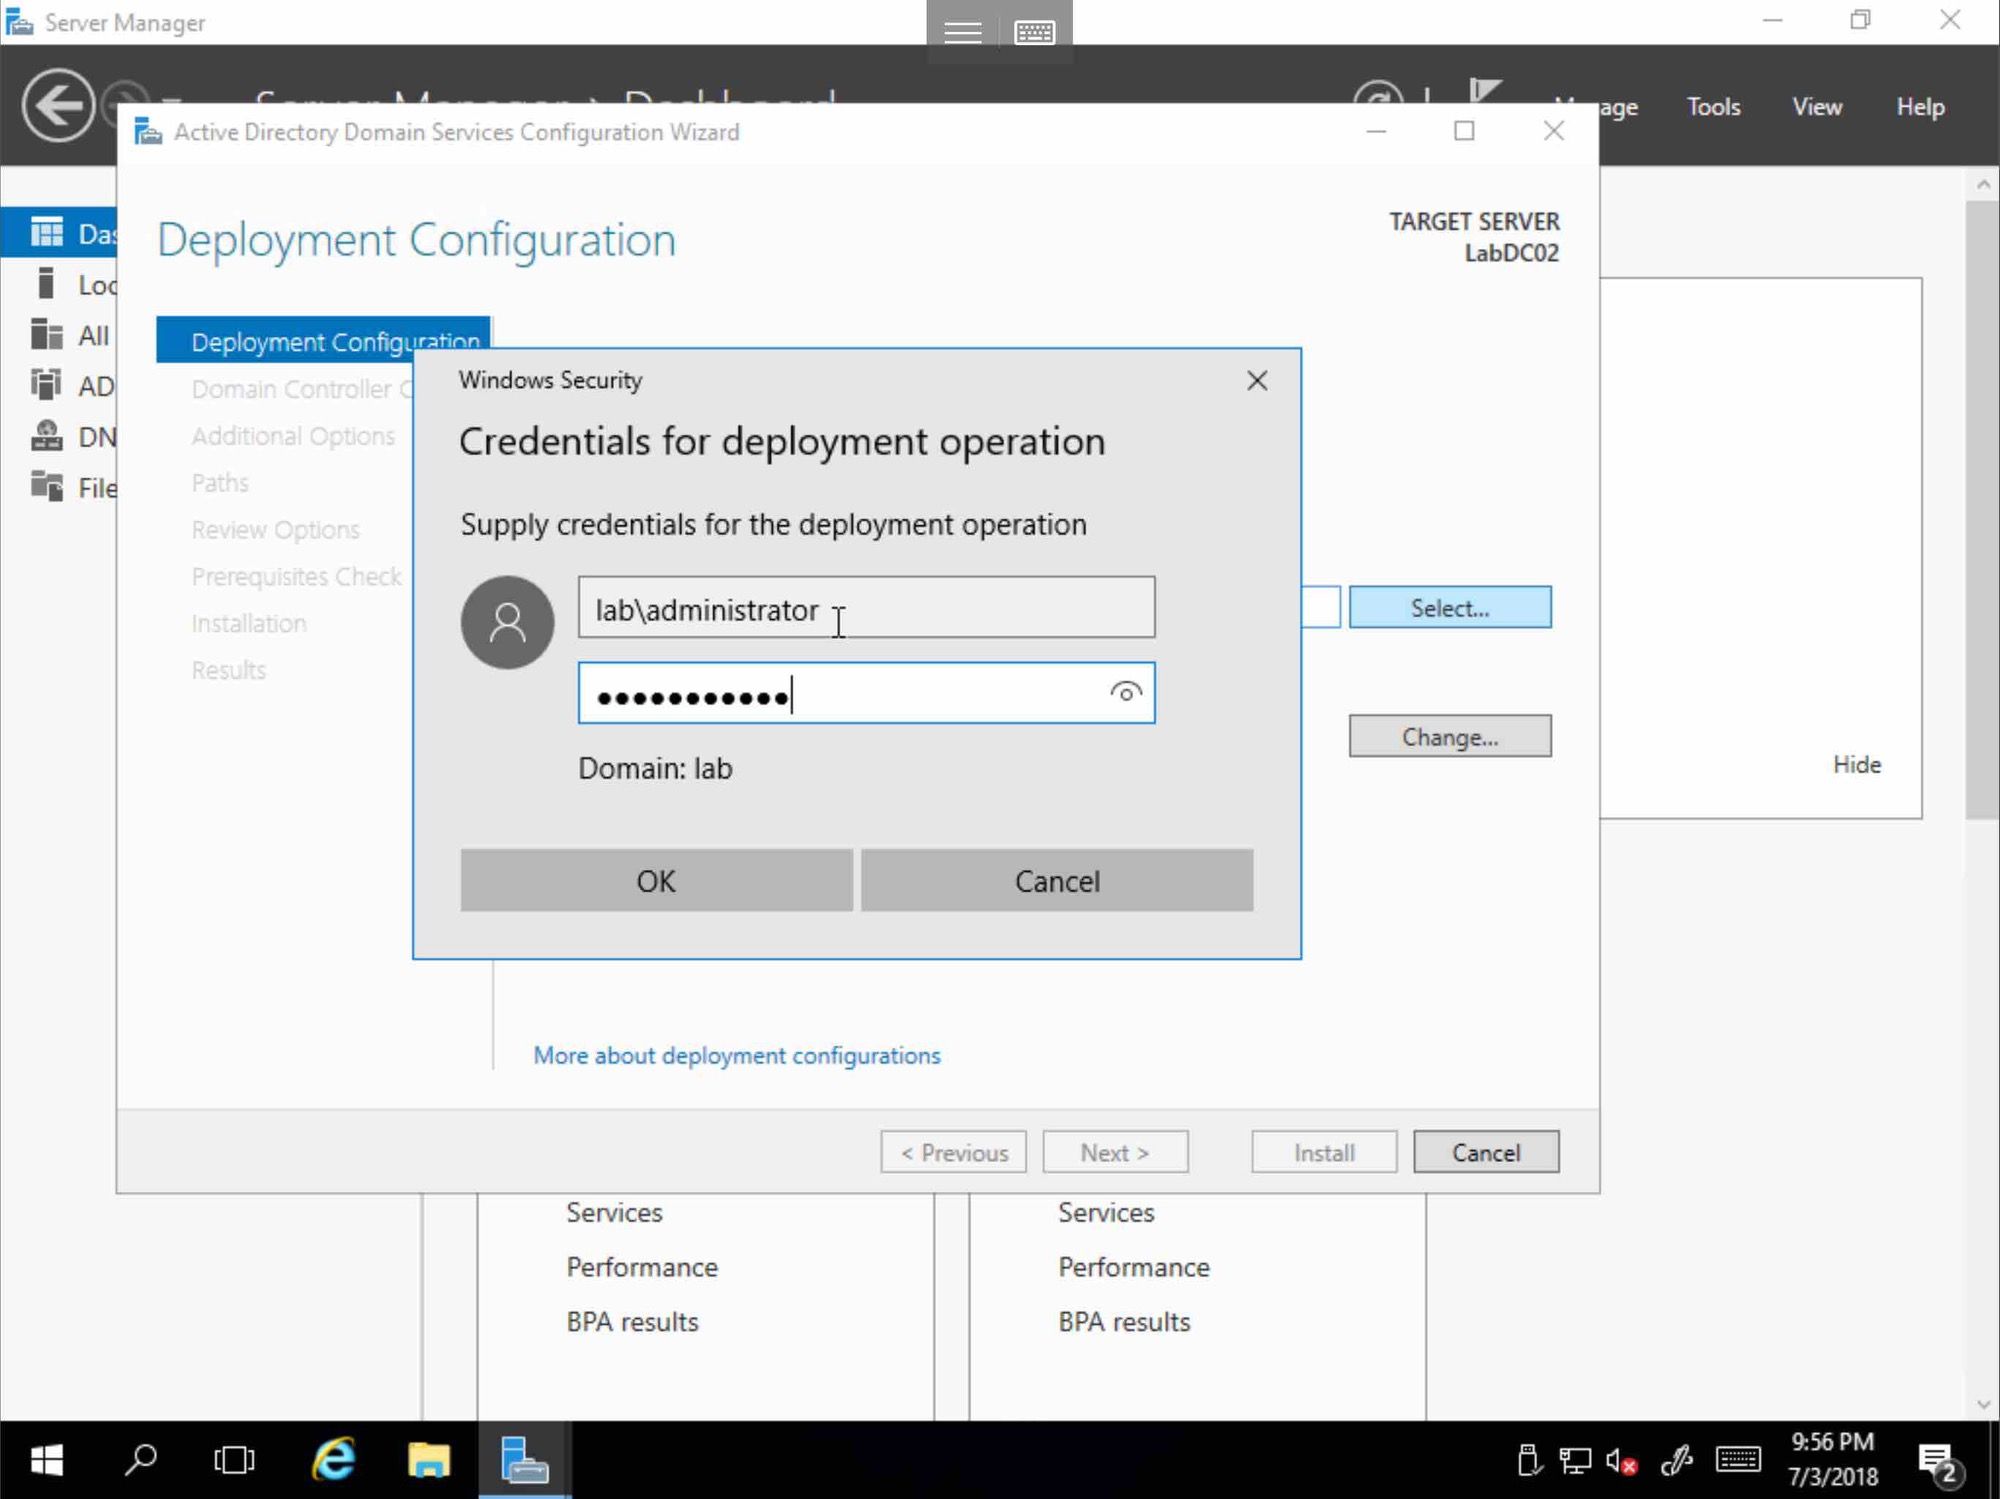Screen dimensions: 2000x1499
Task: Close the Windows Security dialog
Action: (x=1257, y=381)
